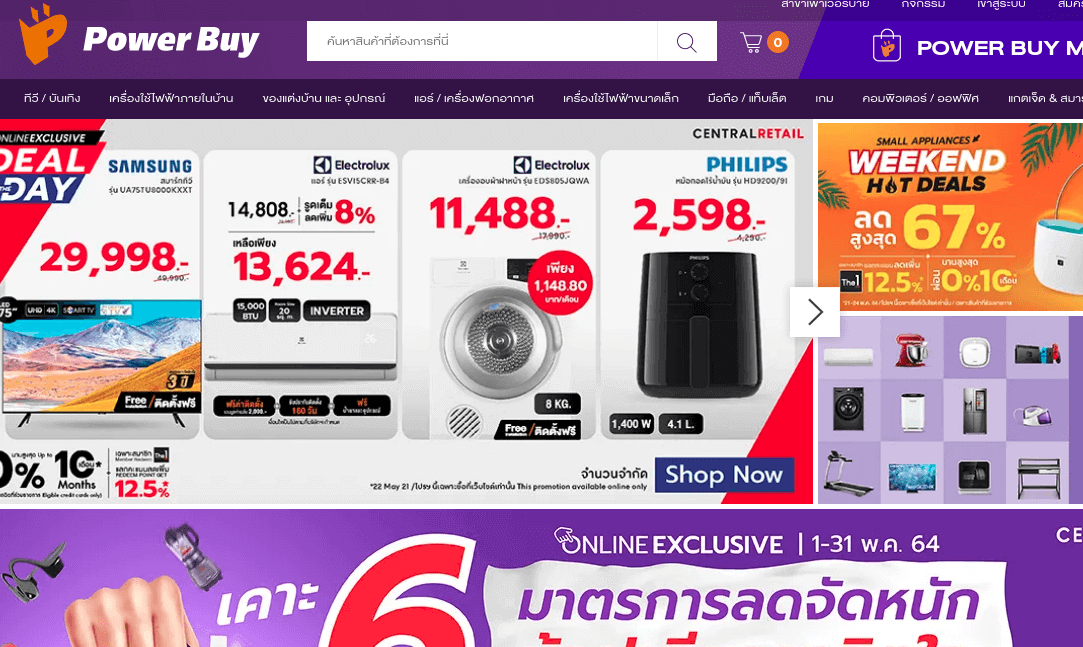1083x647 pixels.
Task: Open Weekend Hot Deals banner
Action: [950, 217]
